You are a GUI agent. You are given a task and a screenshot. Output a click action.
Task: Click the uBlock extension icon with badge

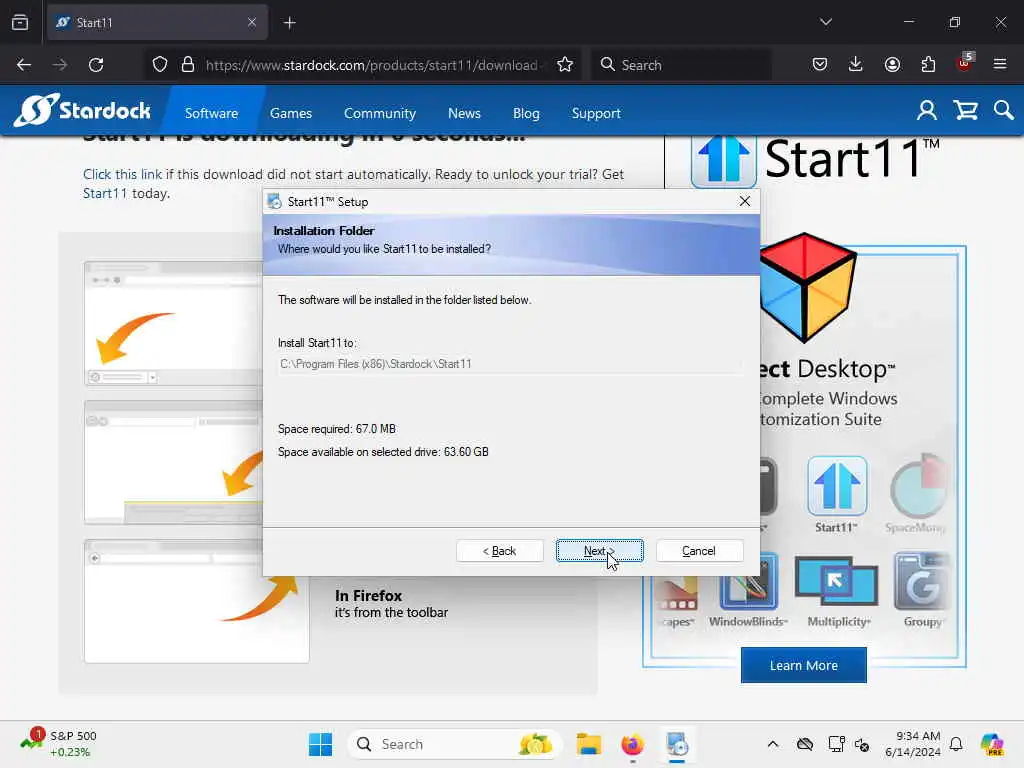pyautogui.click(x=965, y=63)
